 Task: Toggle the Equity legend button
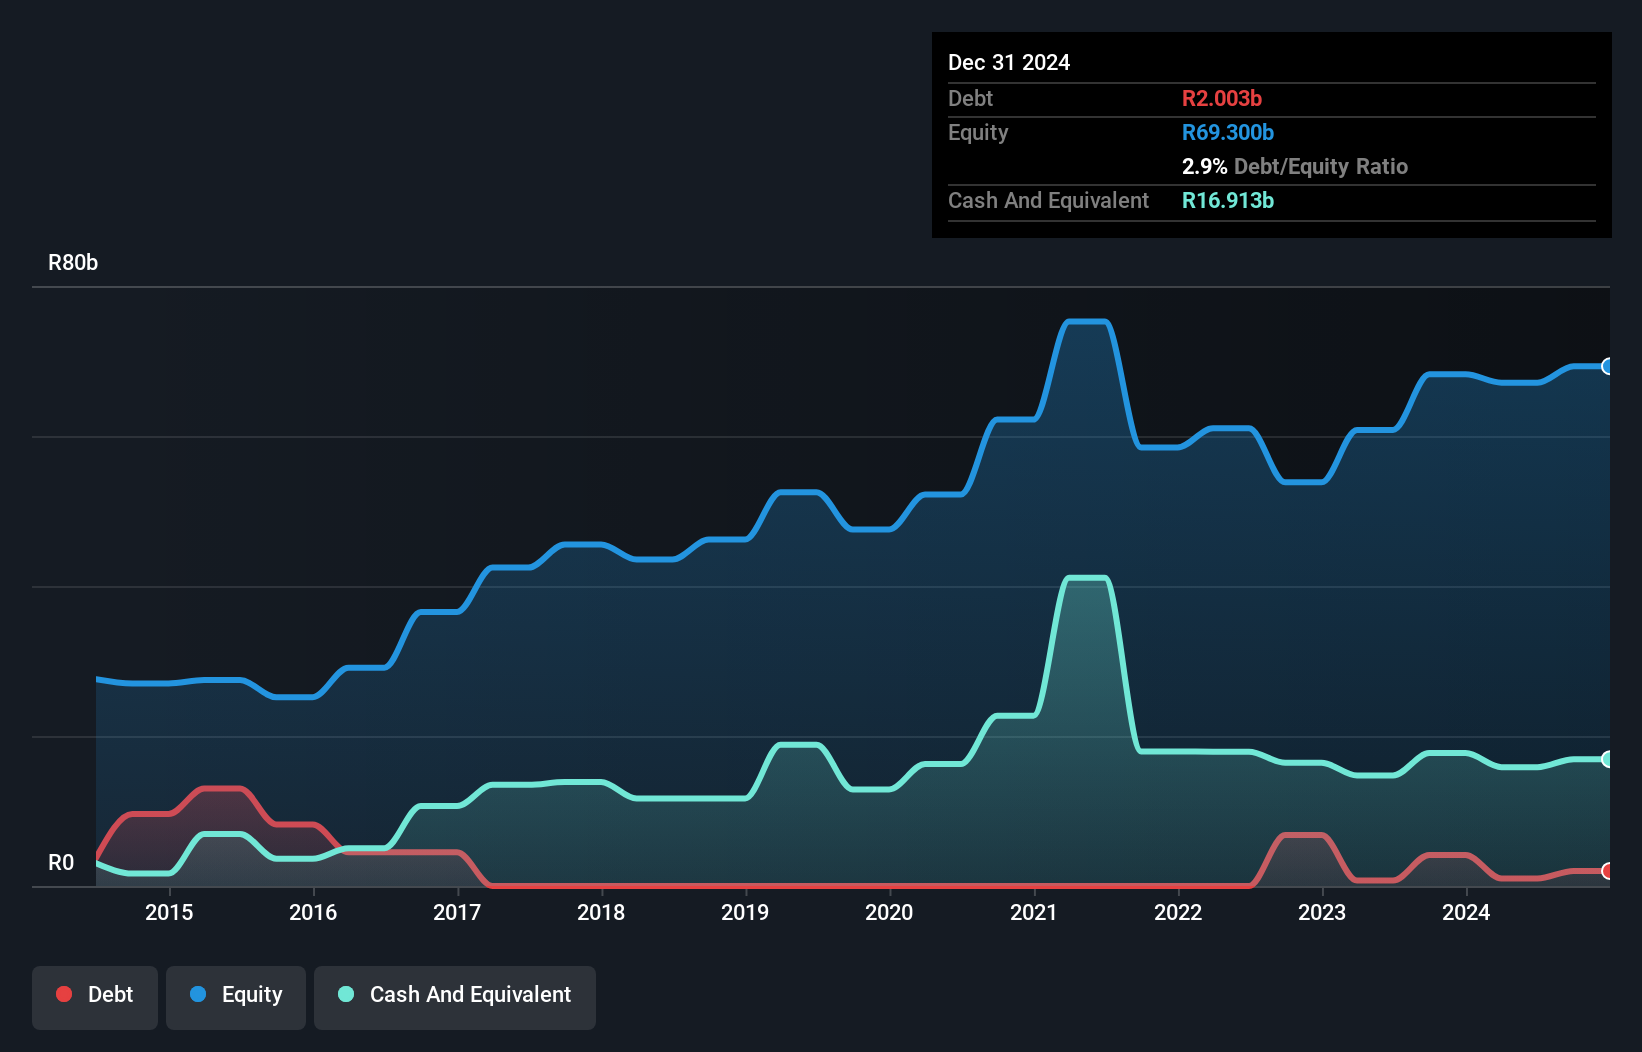click(236, 997)
